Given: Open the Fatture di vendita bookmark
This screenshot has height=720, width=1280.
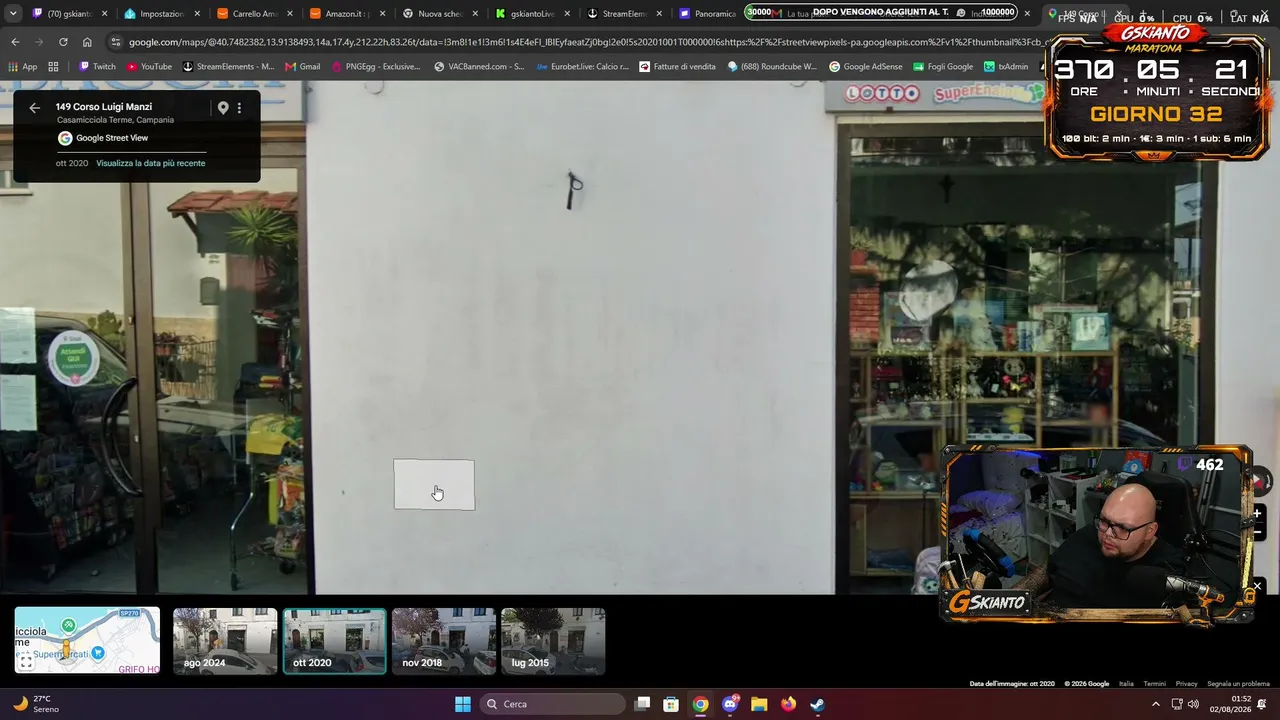Looking at the screenshot, I should click(x=678, y=67).
